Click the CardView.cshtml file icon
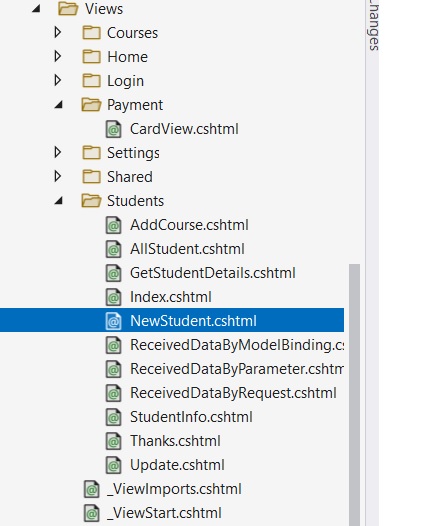 coord(113,129)
